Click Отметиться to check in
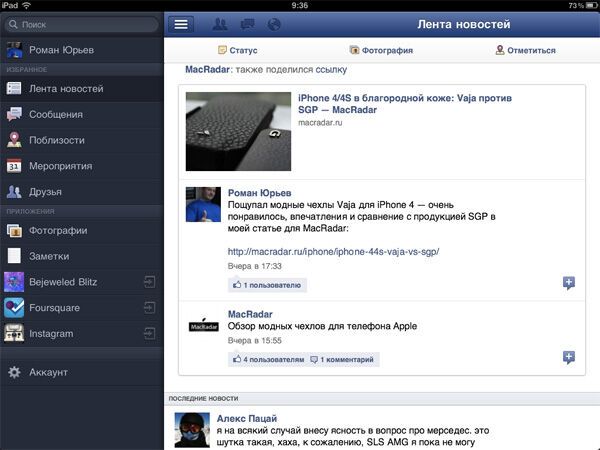This screenshot has width=600, height=450. pos(525,50)
